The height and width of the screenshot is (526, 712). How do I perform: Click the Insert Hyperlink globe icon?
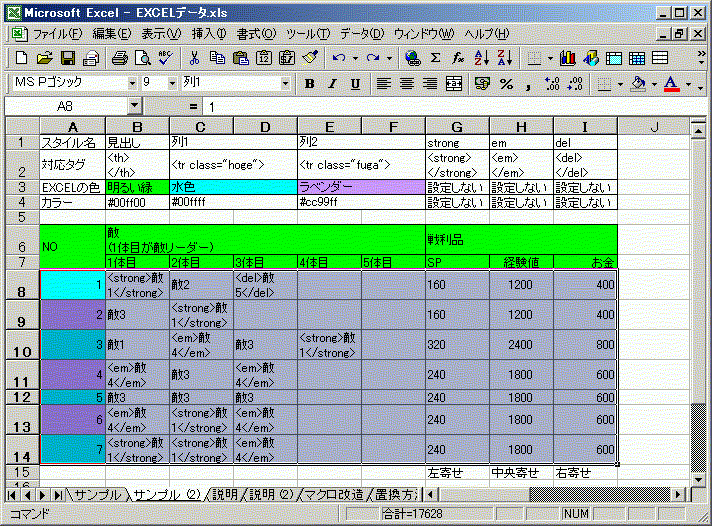click(x=412, y=58)
